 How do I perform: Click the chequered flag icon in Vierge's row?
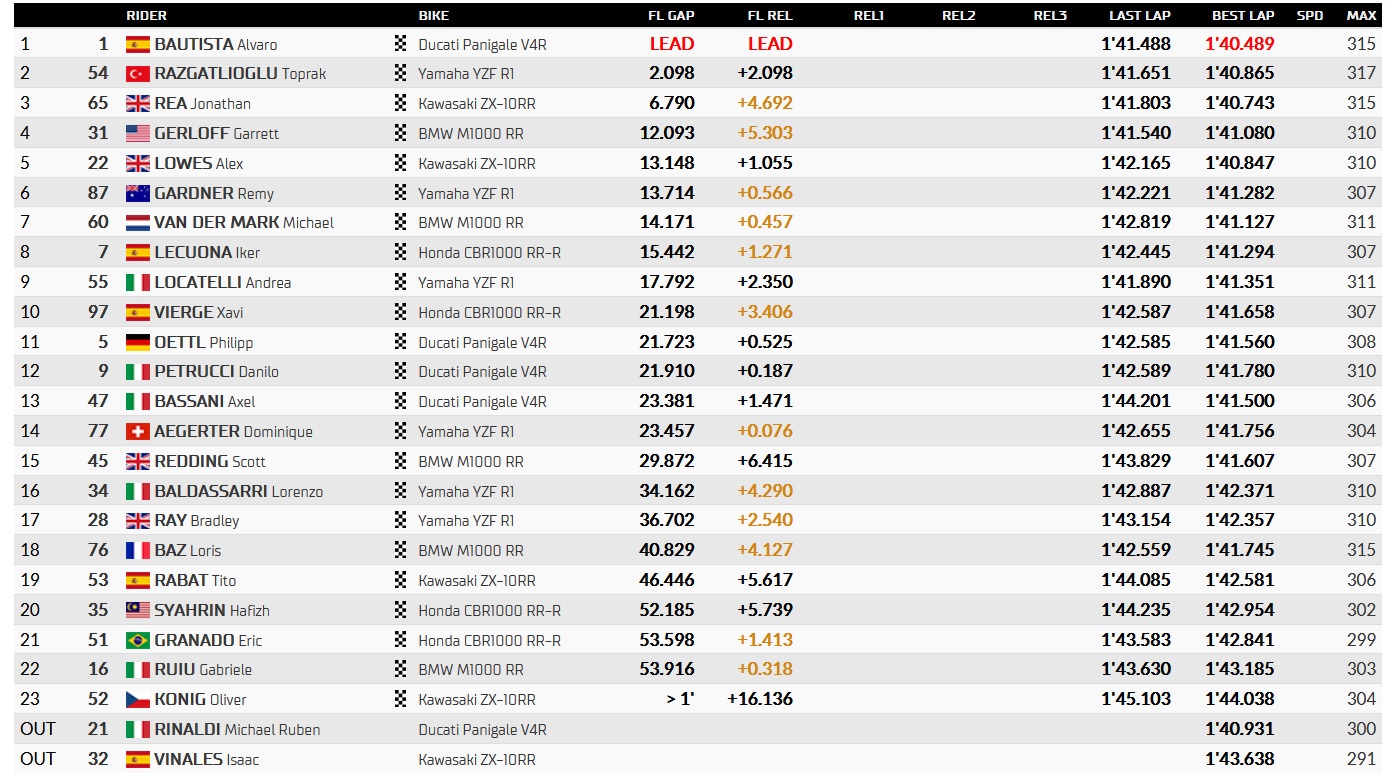[x=402, y=312]
